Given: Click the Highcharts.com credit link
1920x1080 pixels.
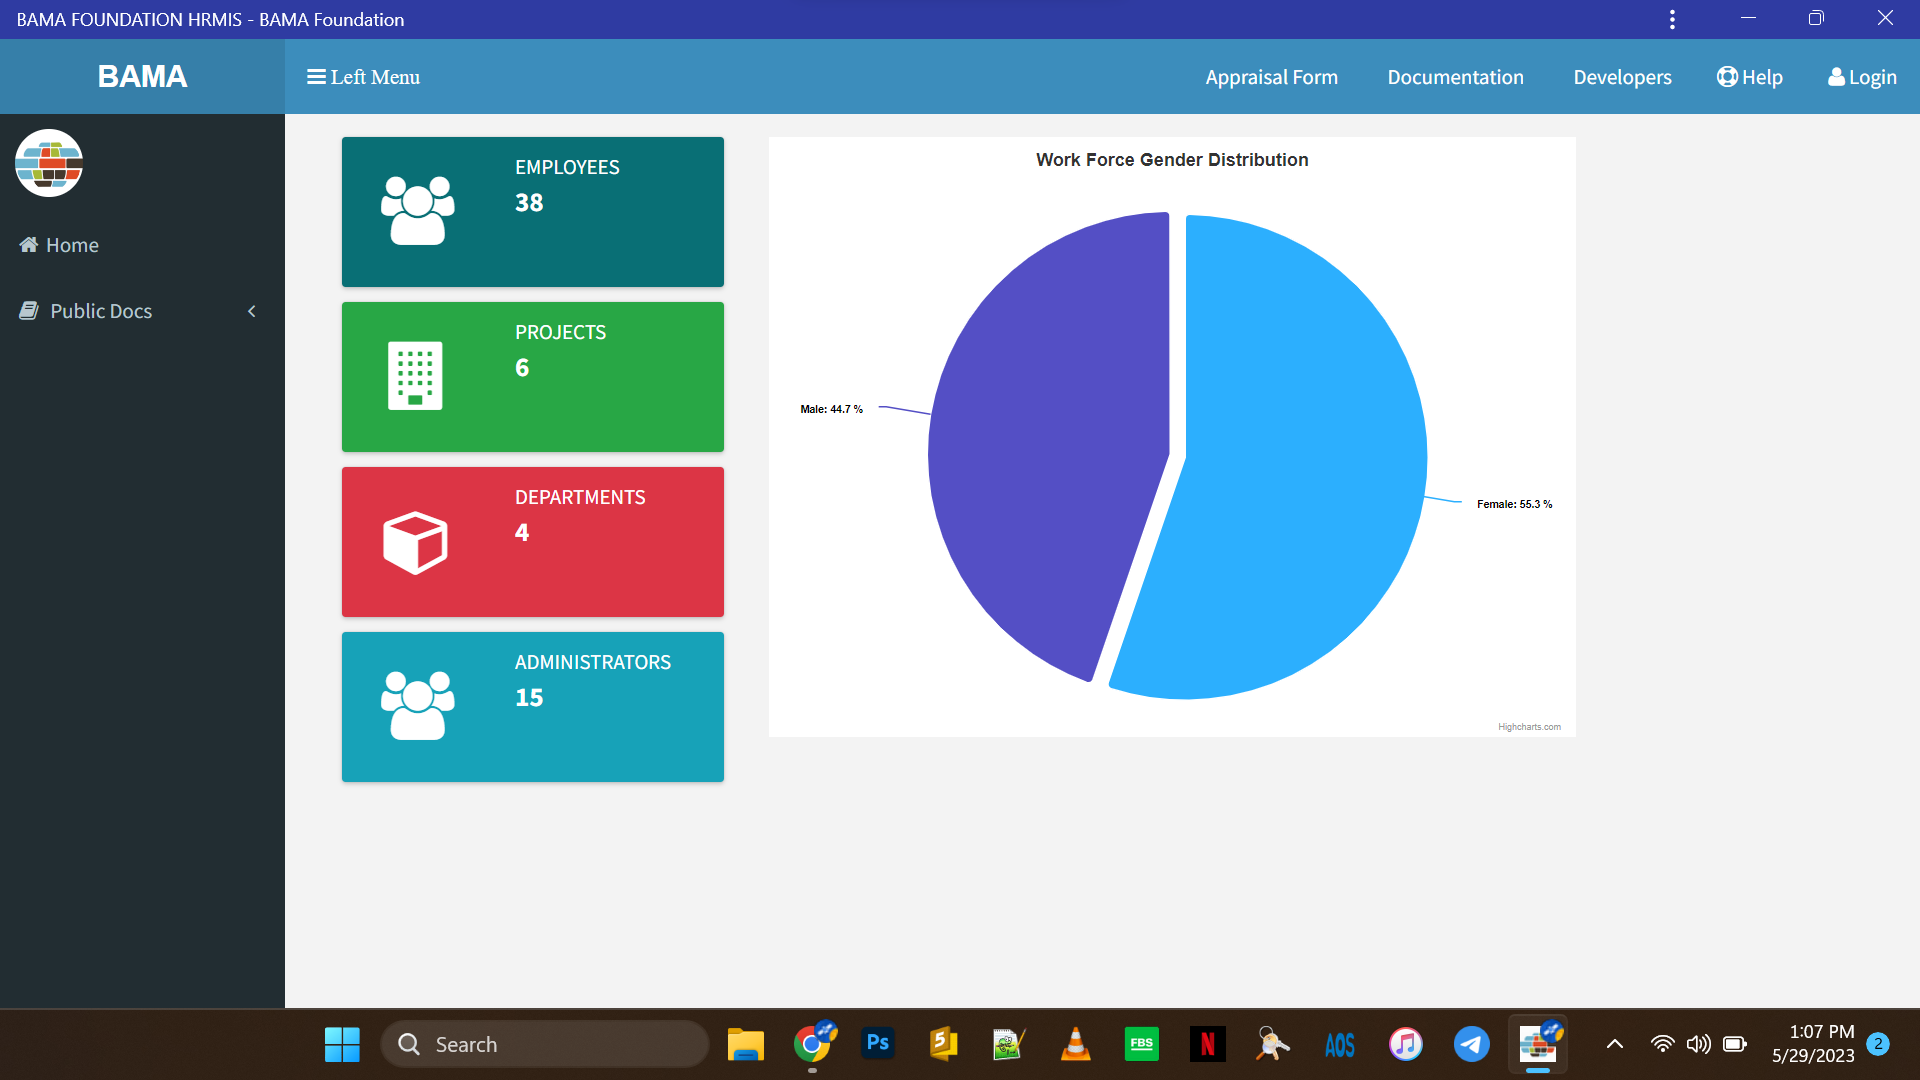Looking at the screenshot, I should click(x=1529, y=727).
